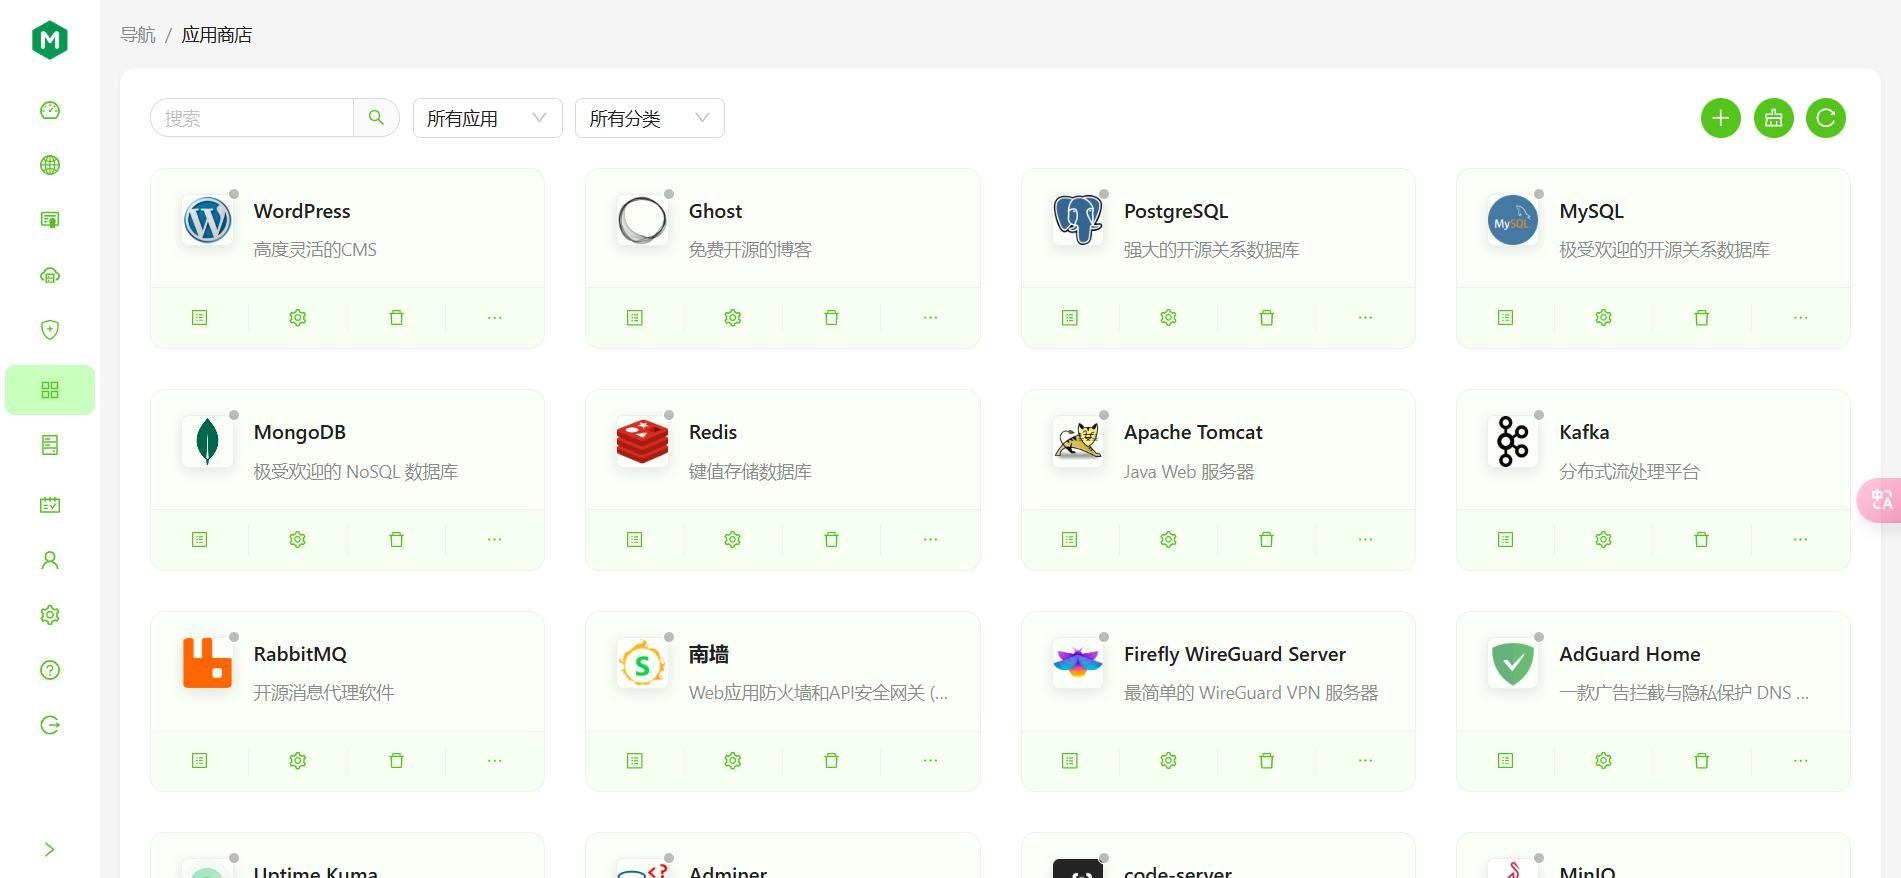Open the dashboard gauge sidebar icon

click(x=50, y=110)
